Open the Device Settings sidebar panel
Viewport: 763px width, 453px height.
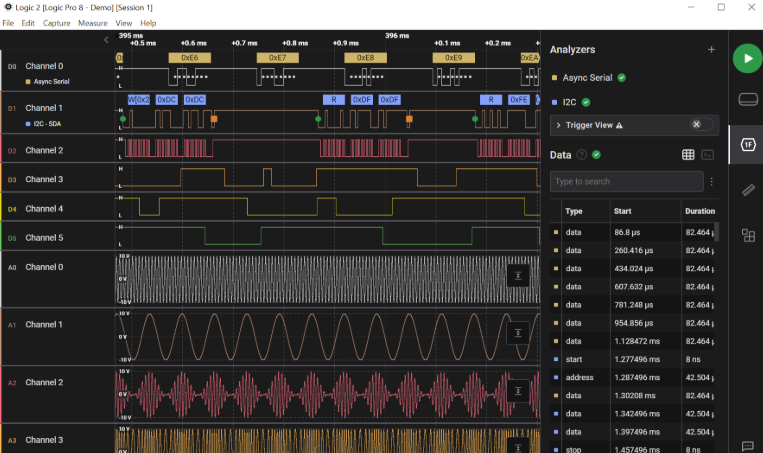tap(747, 99)
